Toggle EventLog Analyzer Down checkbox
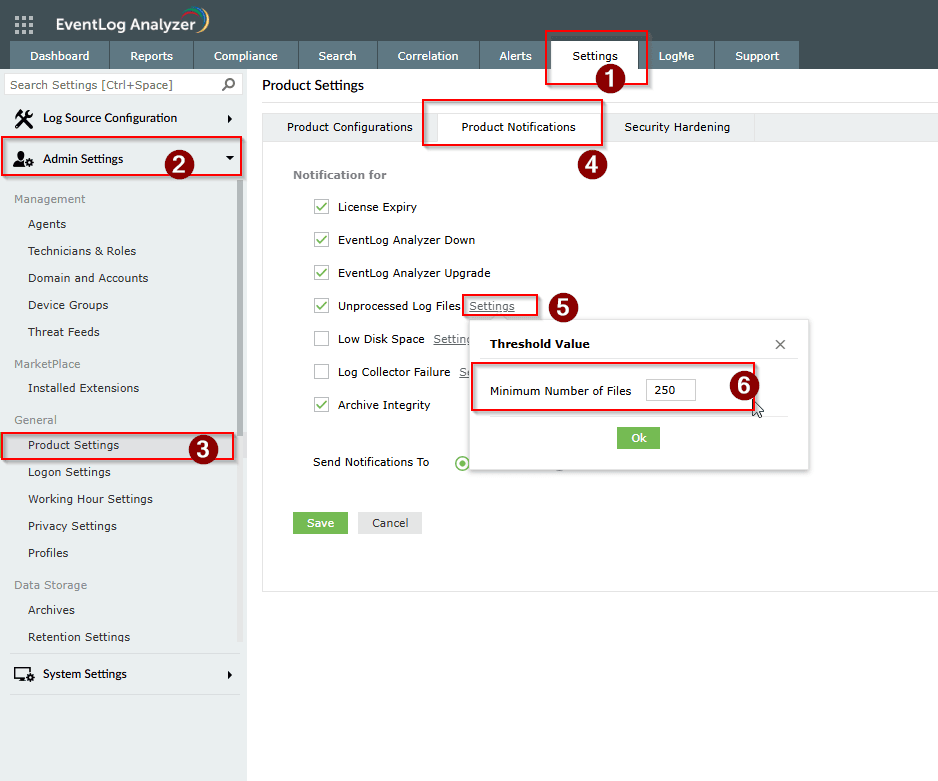This screenshot has width=938, height=781. 321,240
